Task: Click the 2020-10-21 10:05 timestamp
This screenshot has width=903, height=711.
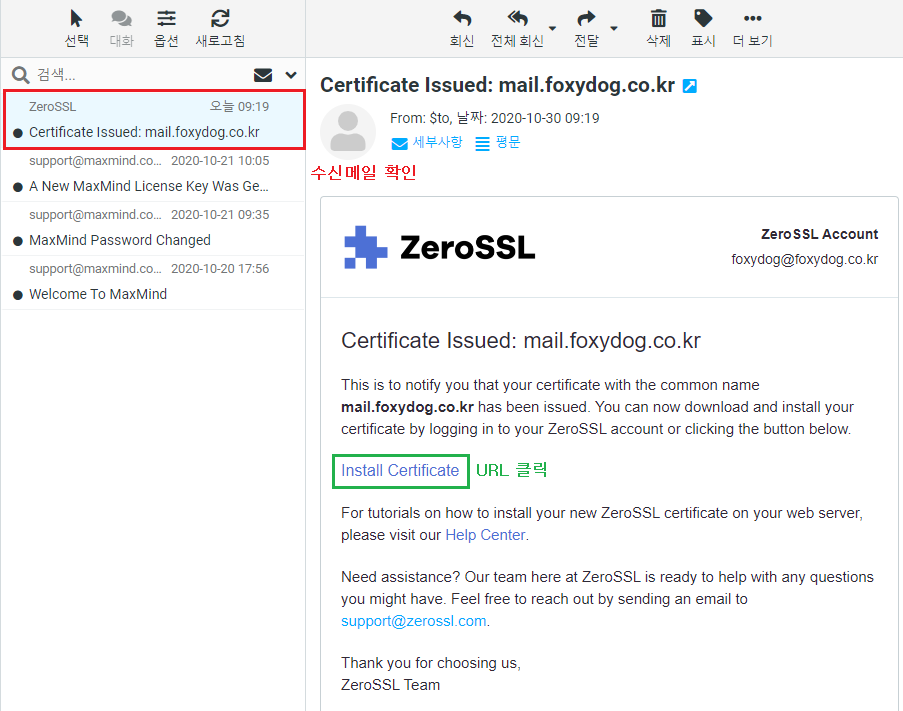Action: [220, 161]
